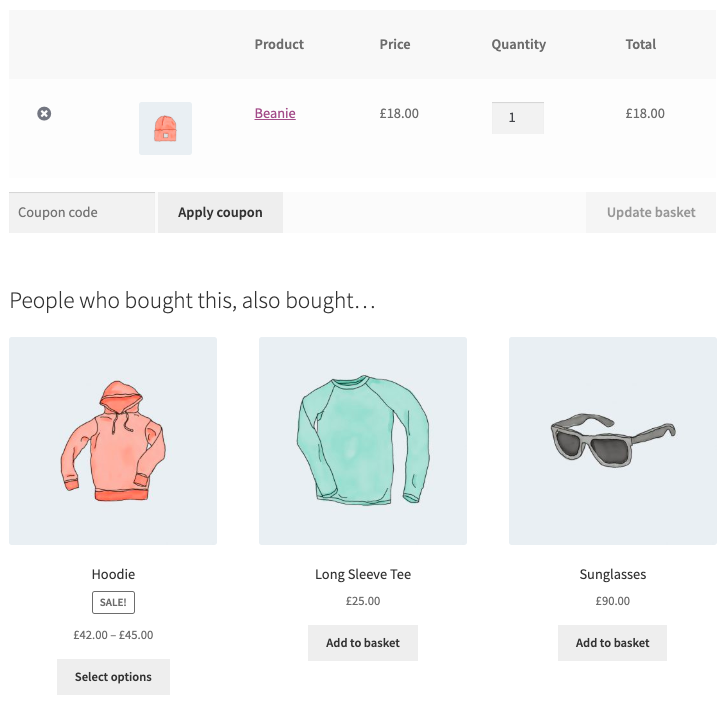Click the Hoodie product title

(113, 574)
